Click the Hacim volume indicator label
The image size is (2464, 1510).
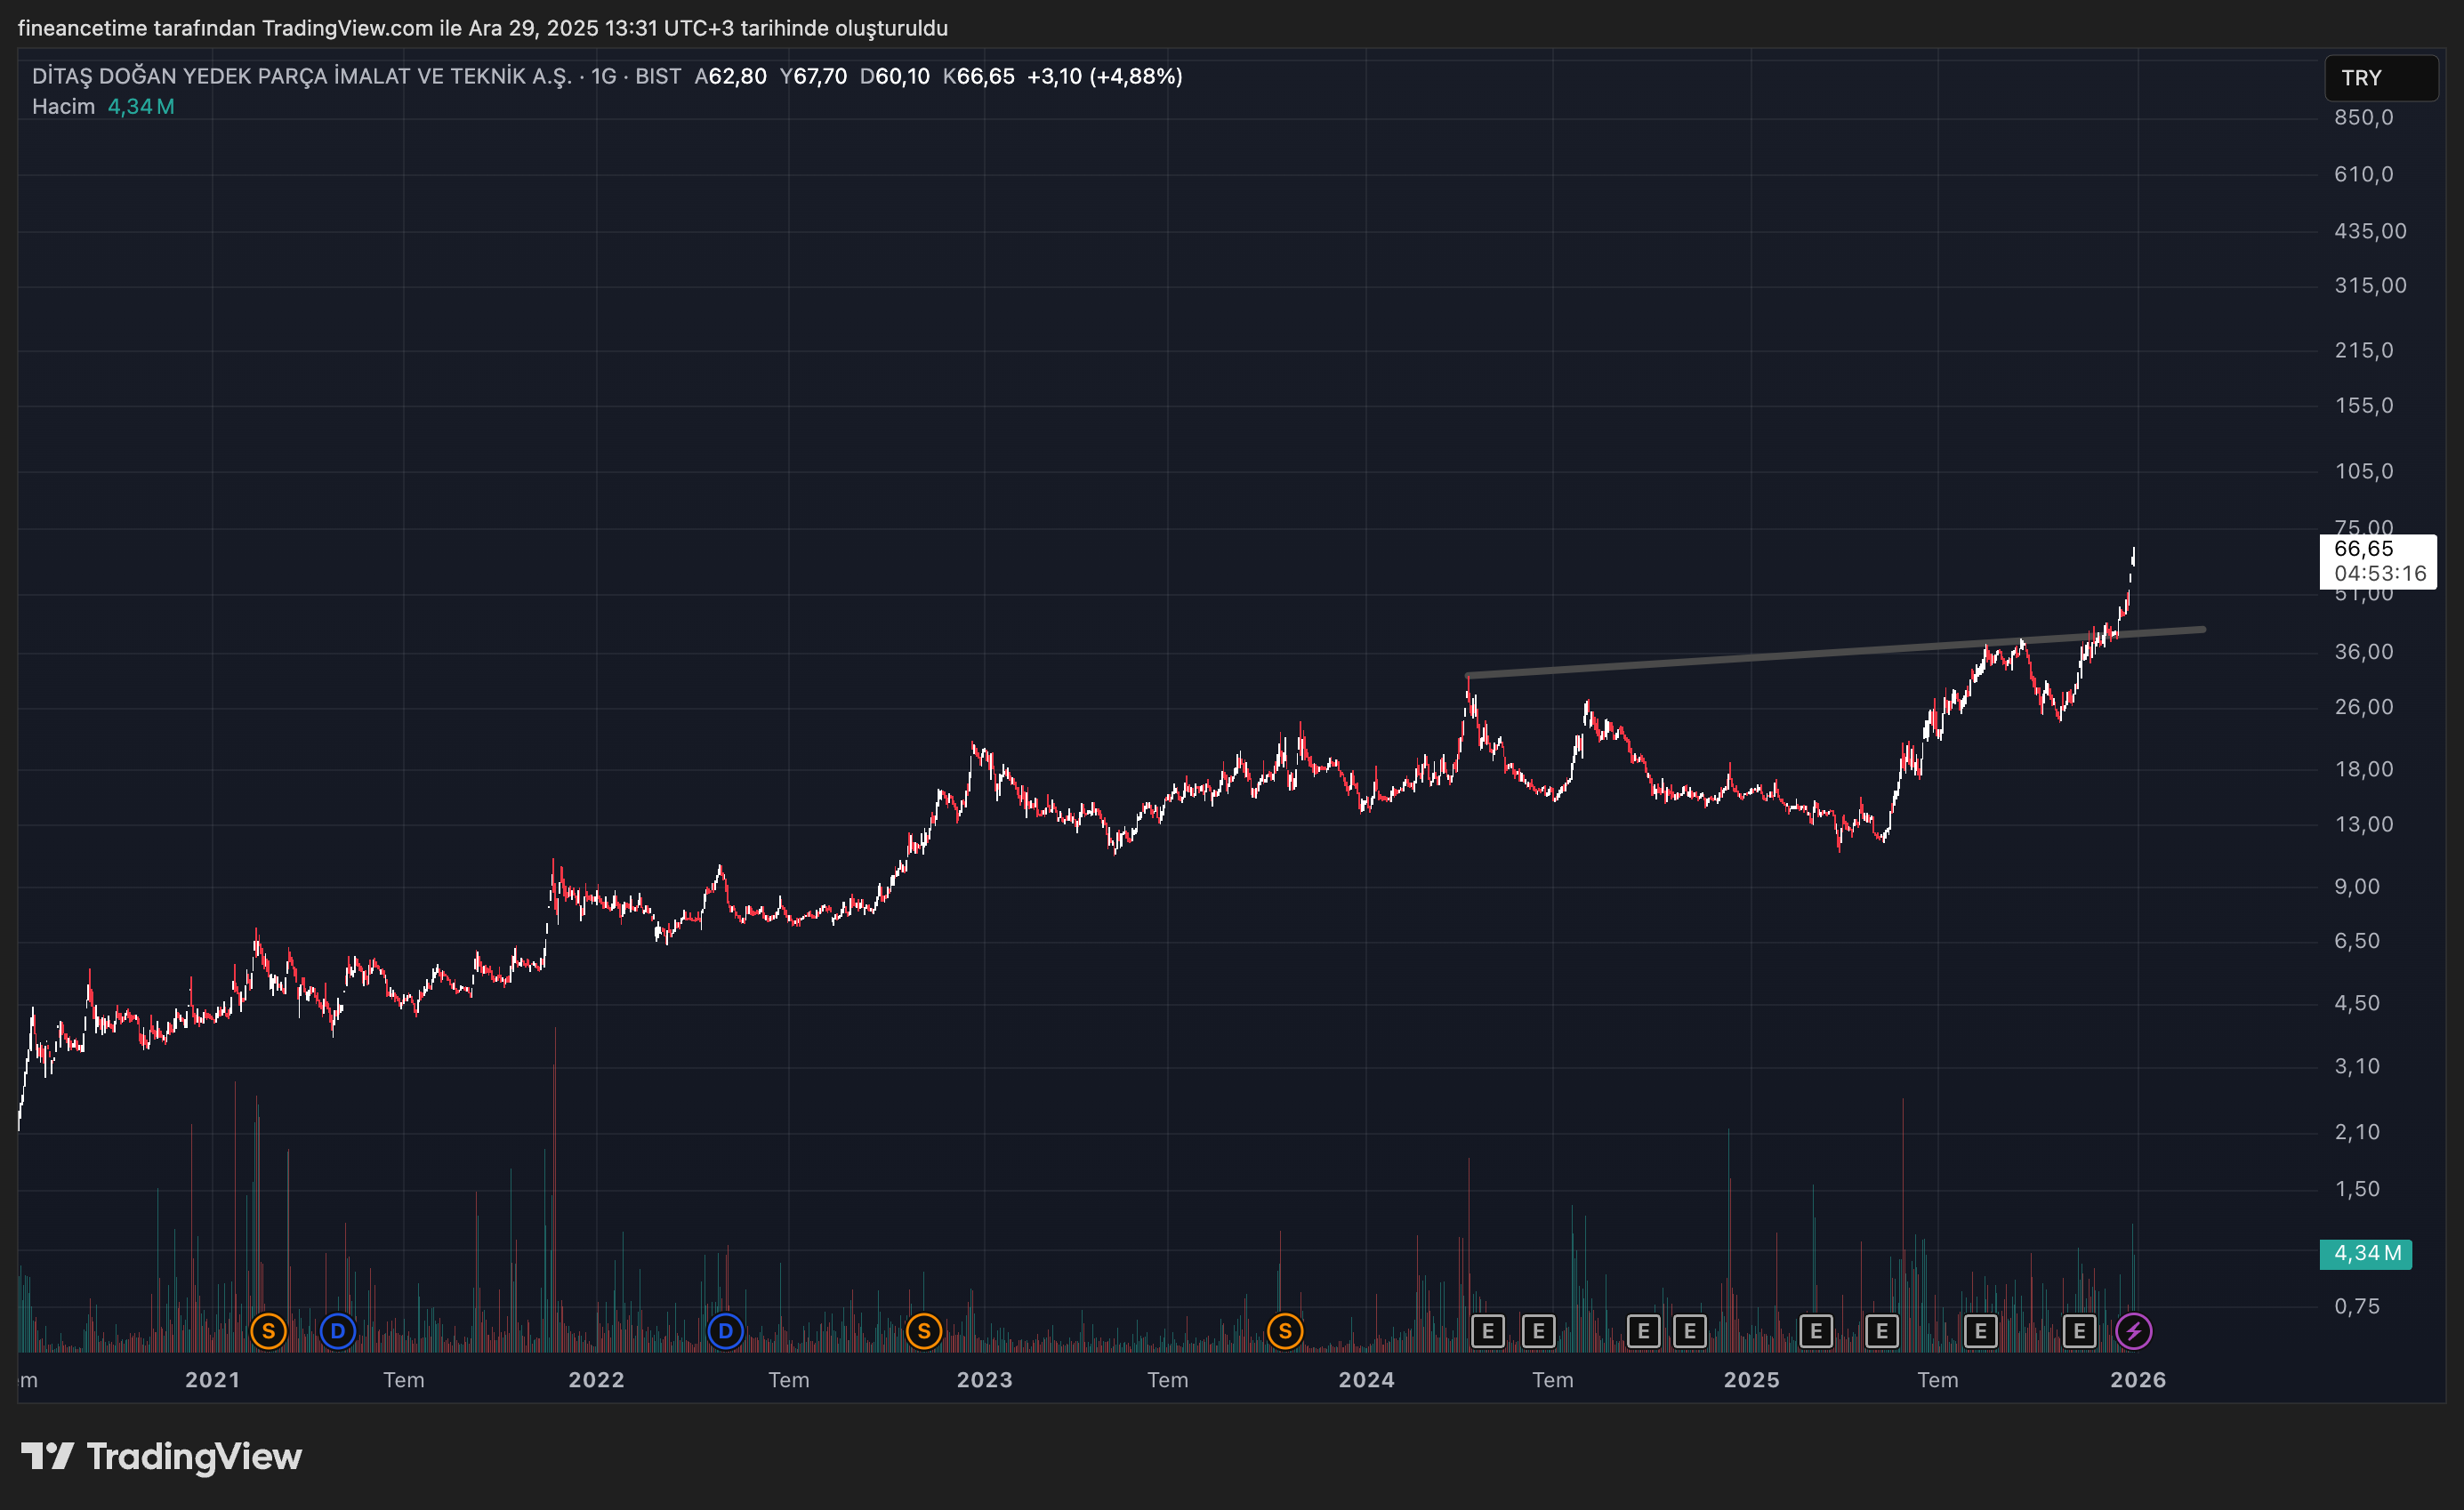(x=63, y=106)
